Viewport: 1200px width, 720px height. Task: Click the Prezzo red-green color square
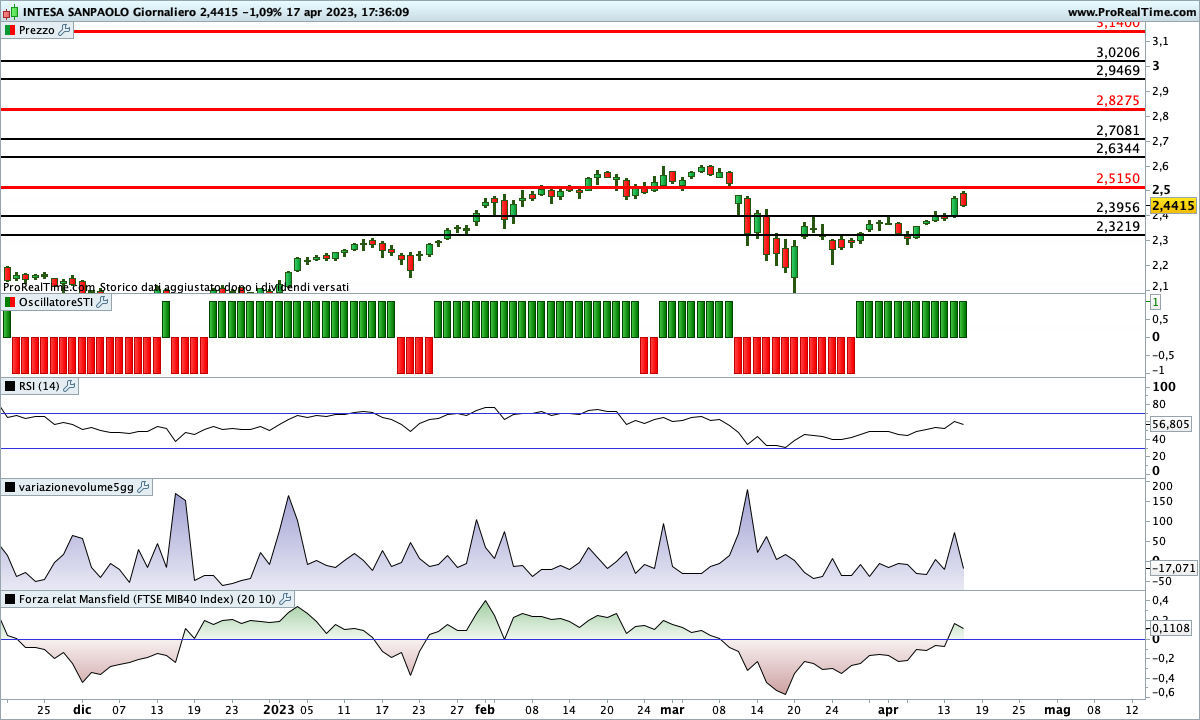click(10, 30)
